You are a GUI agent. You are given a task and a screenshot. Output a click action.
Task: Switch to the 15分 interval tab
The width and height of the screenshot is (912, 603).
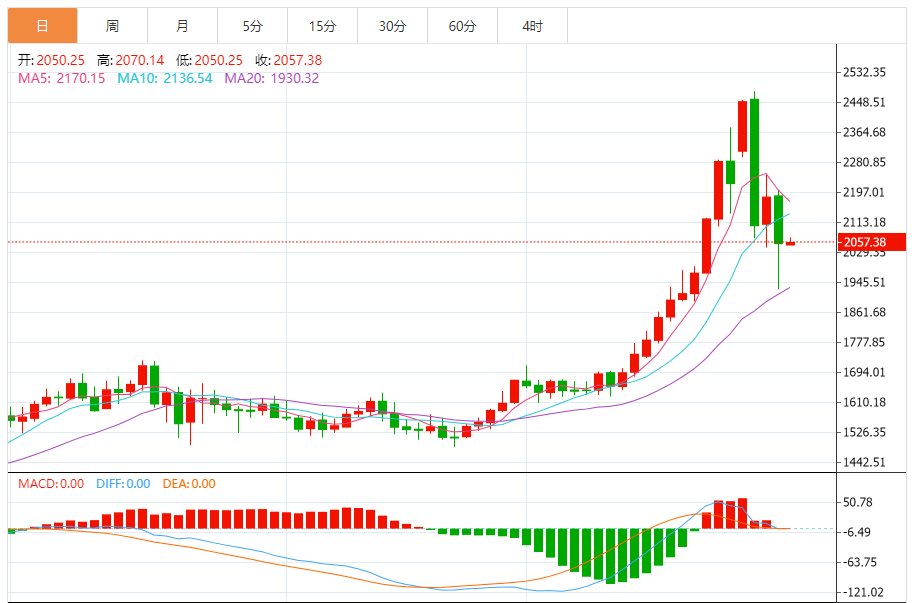(322, 26)
